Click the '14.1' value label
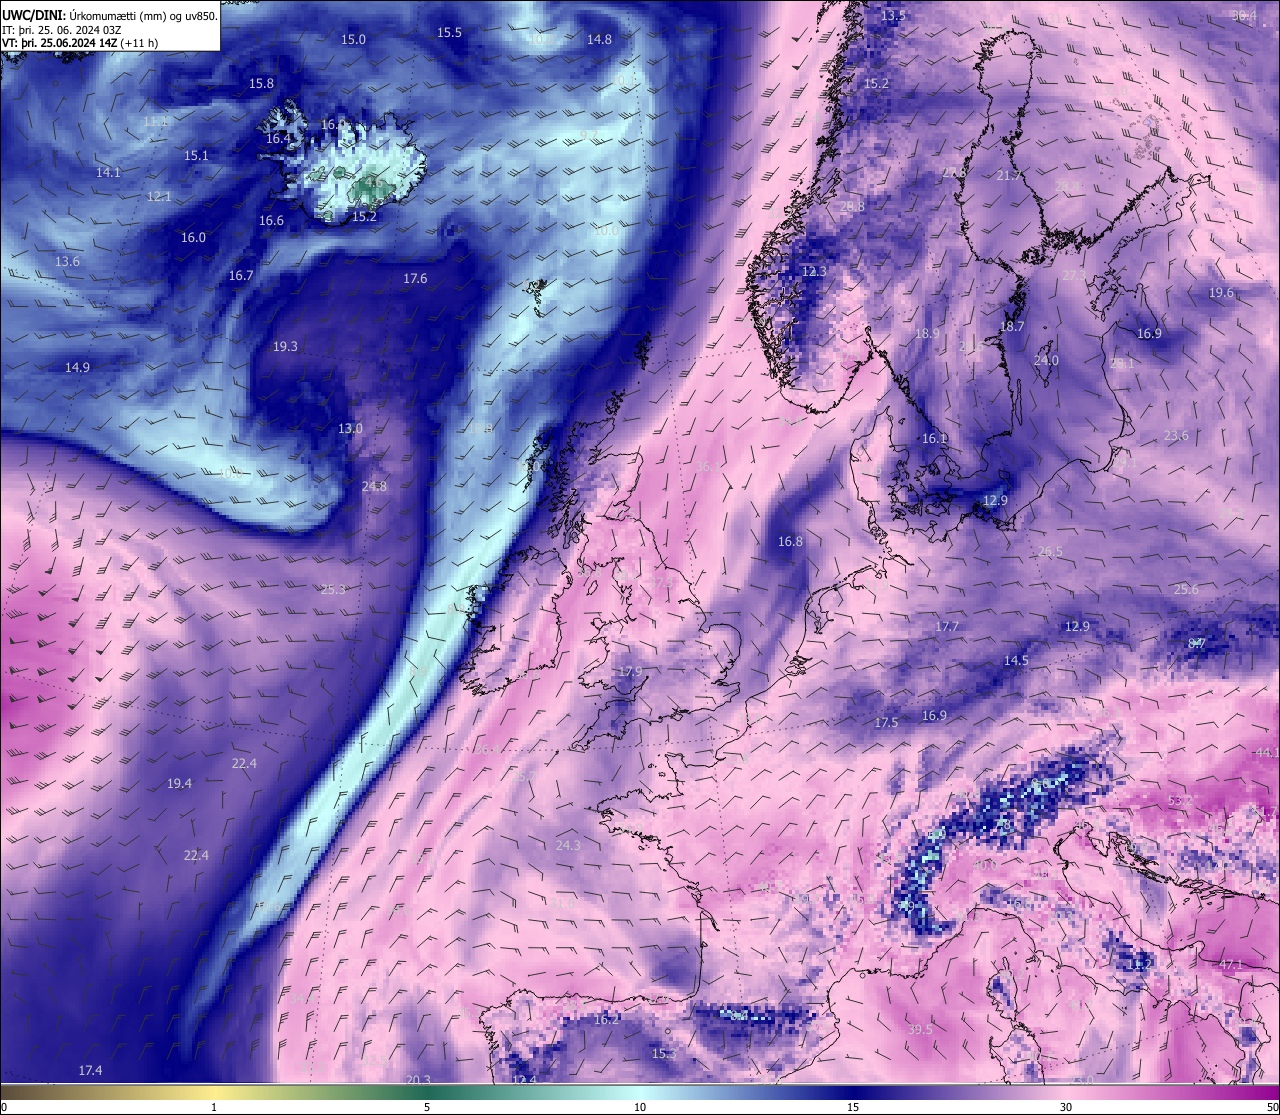Viewport: 1280px width, 1115px height. [108, 172]
